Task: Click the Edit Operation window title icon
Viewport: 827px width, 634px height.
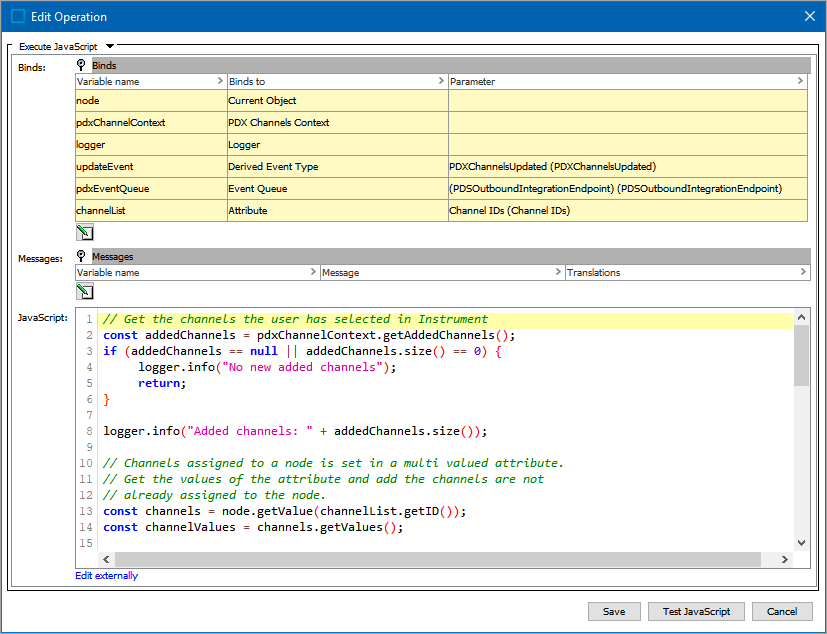Action: (x=18, y=16)
